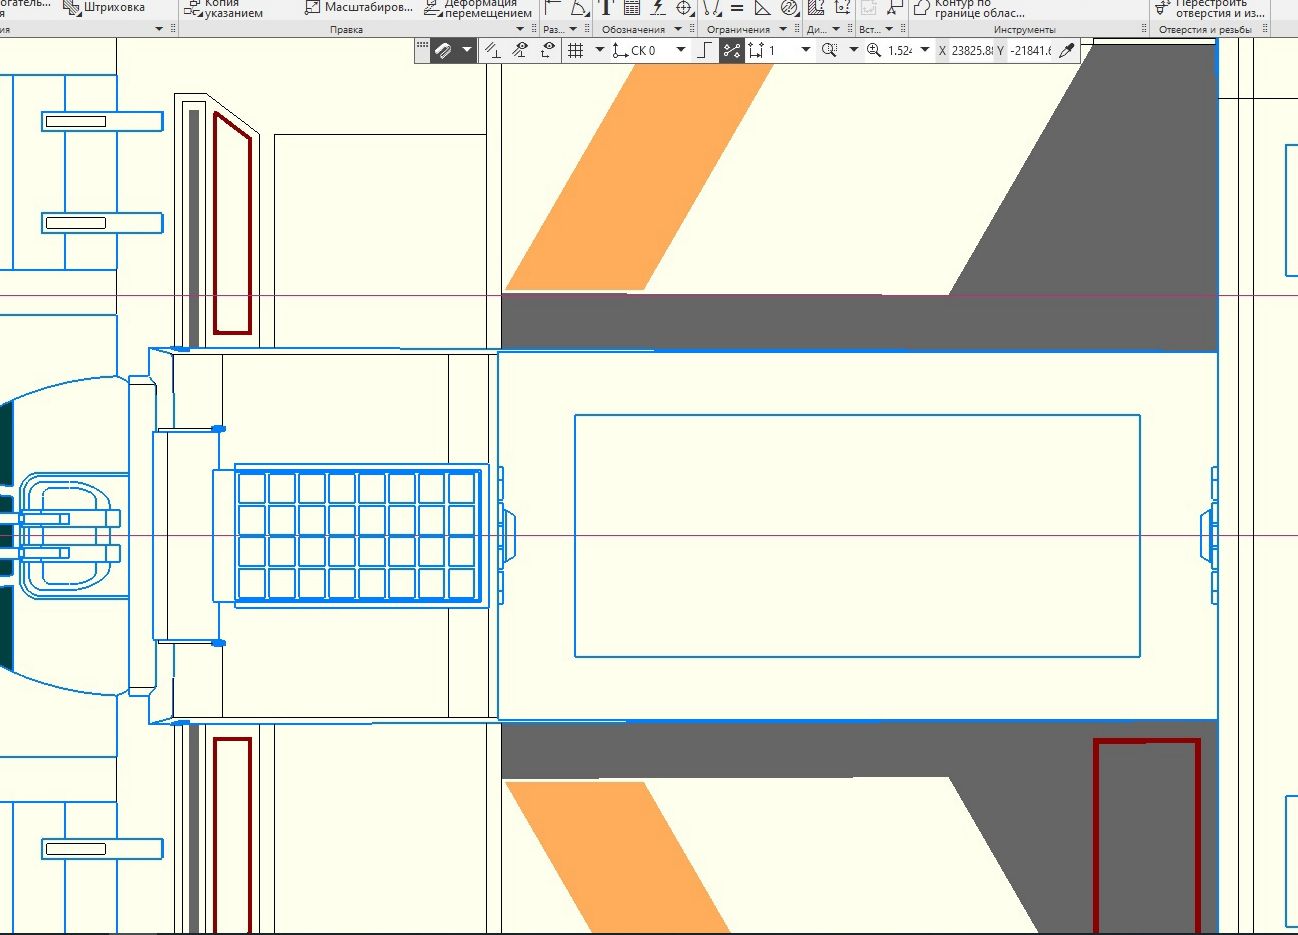Toggle the grid display

(576, 50)
